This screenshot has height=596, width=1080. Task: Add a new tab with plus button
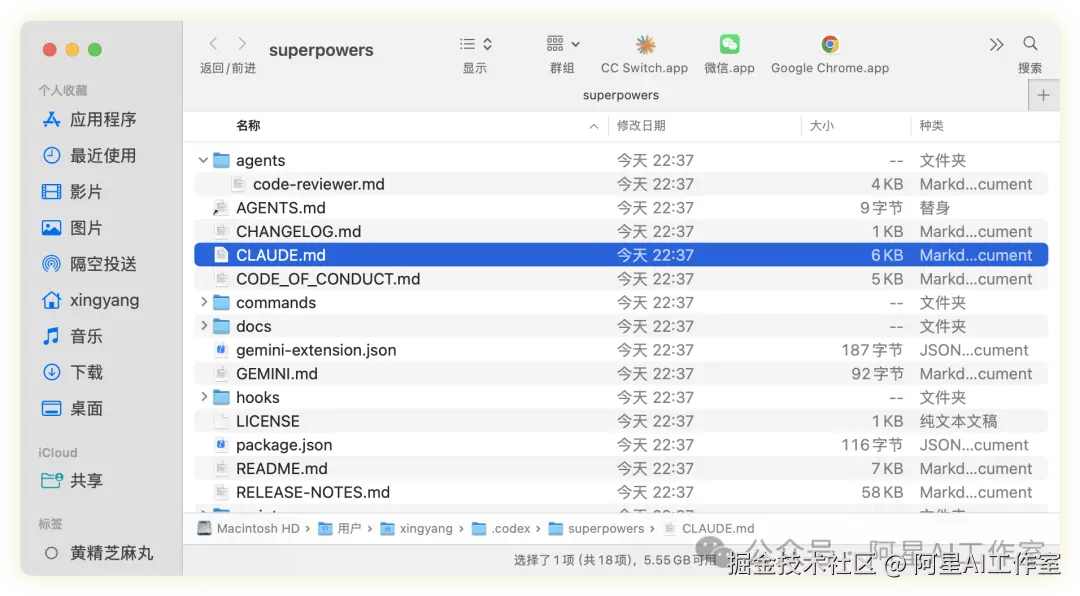pyautogui.click(x=1043, y=95)
